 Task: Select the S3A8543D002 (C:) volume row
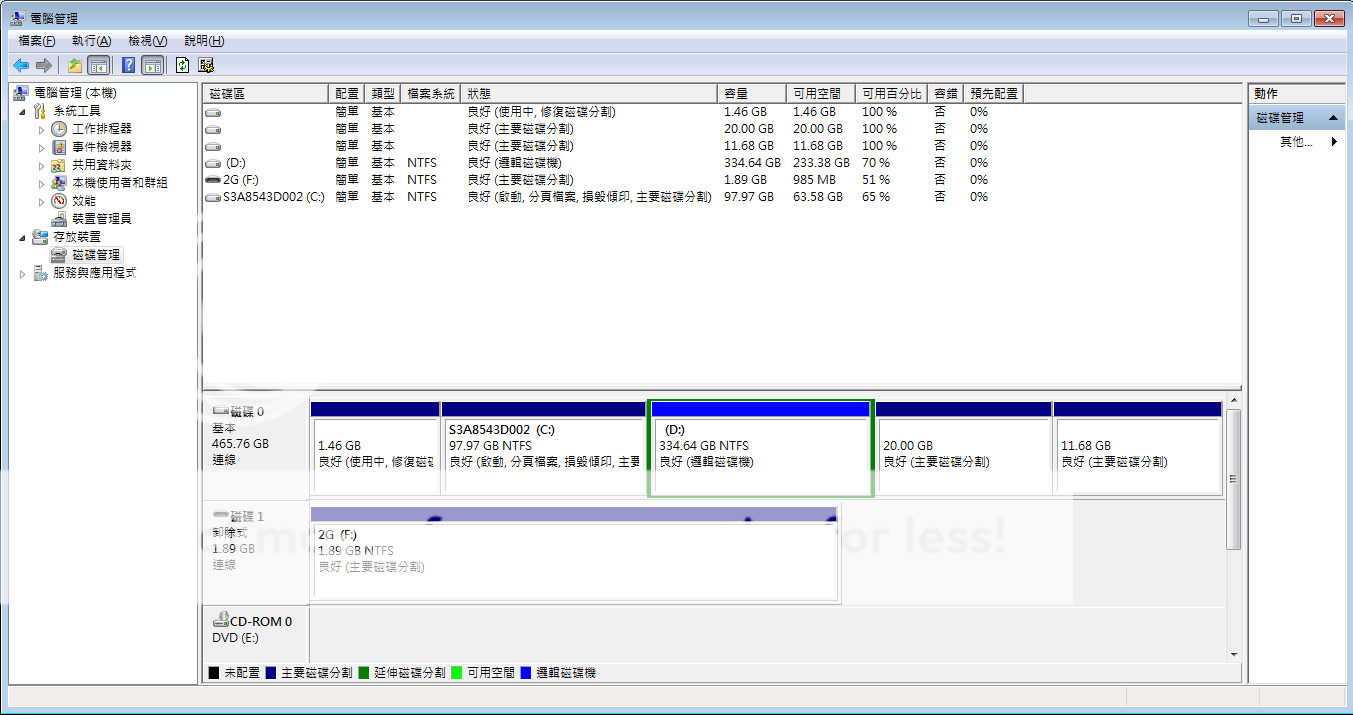coord(273,197)
